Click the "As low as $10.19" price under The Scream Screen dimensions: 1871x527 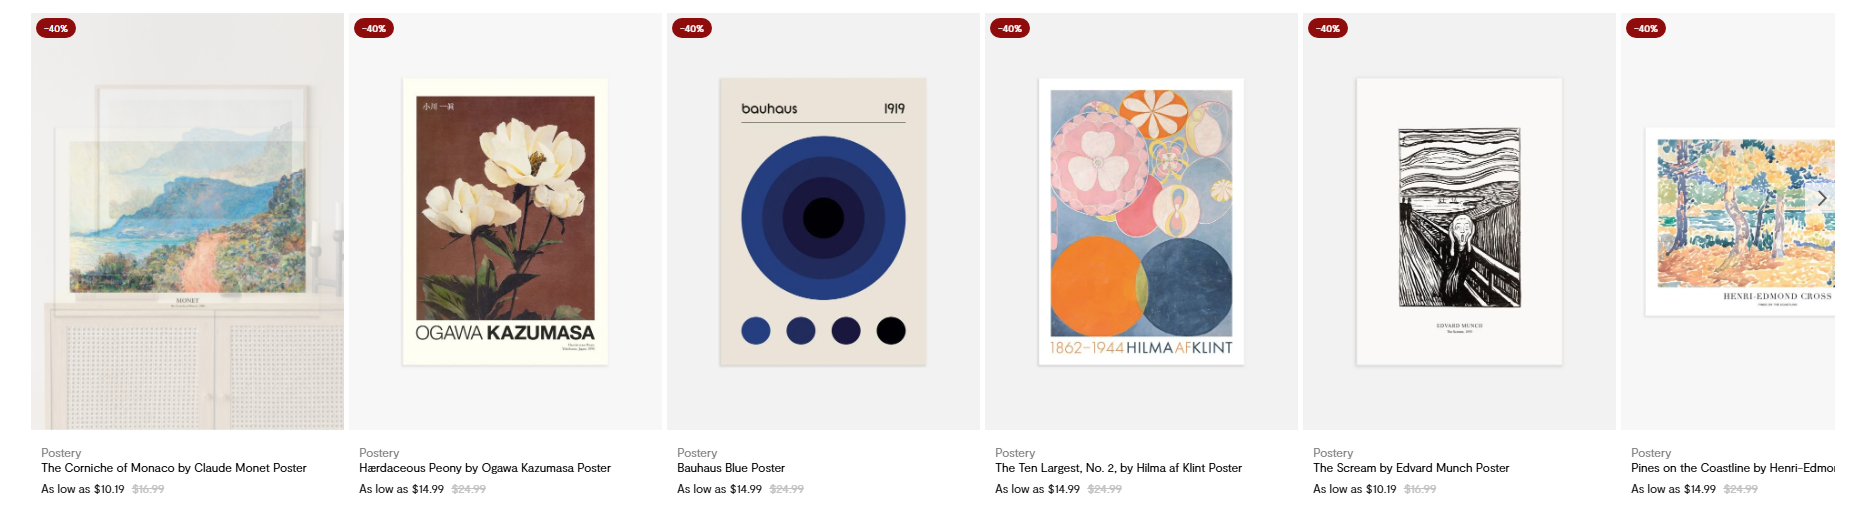1355,489
